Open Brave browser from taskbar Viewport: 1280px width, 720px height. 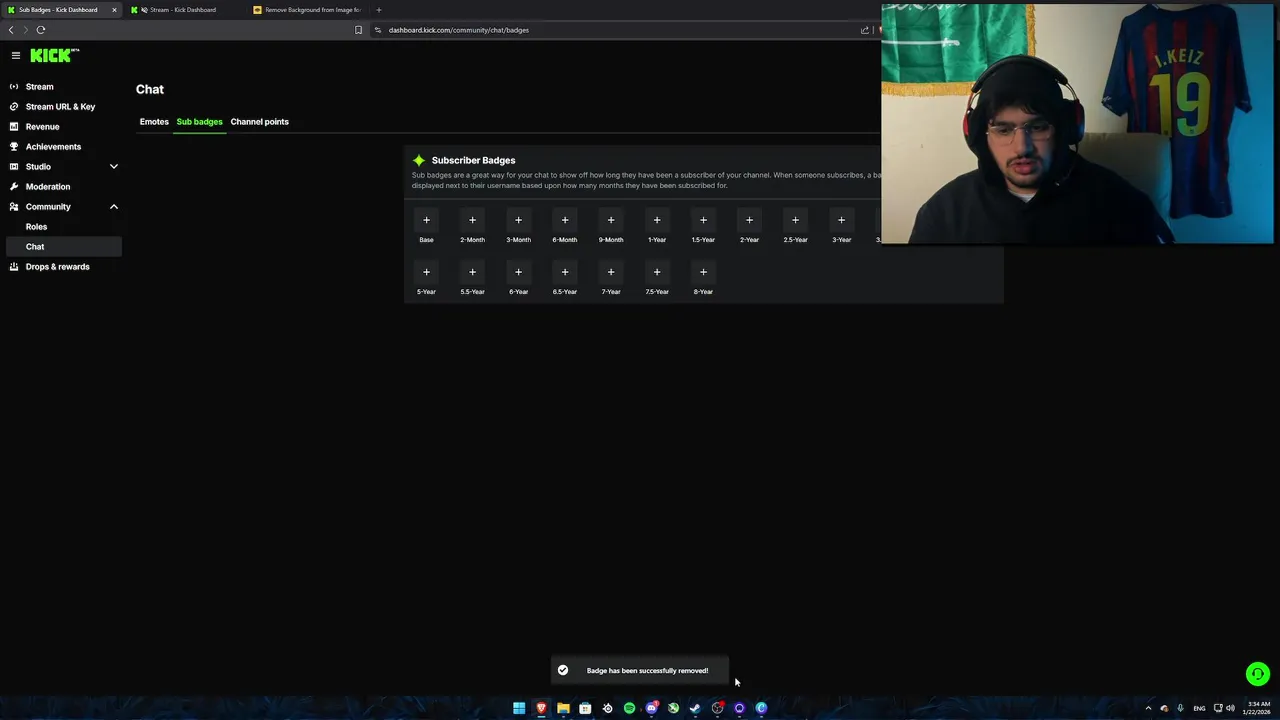541,708
